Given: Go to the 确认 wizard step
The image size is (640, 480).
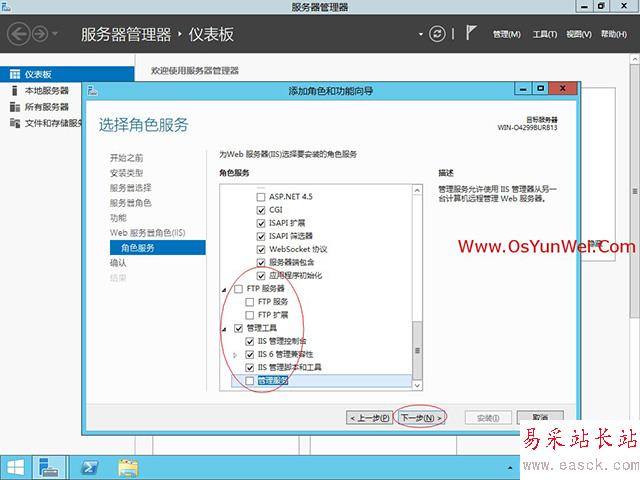Looking at the screenshot, I should click(x=118, y=263).
